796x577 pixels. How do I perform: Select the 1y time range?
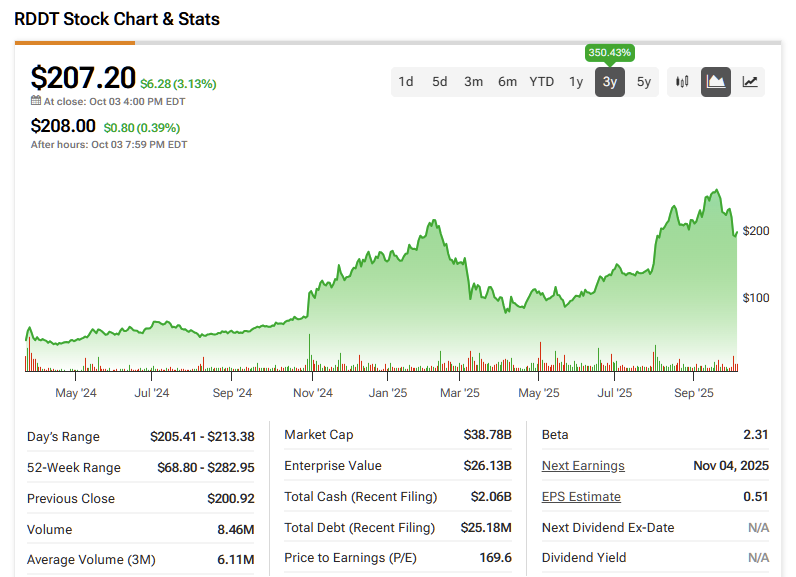click(x=576, y=82)
